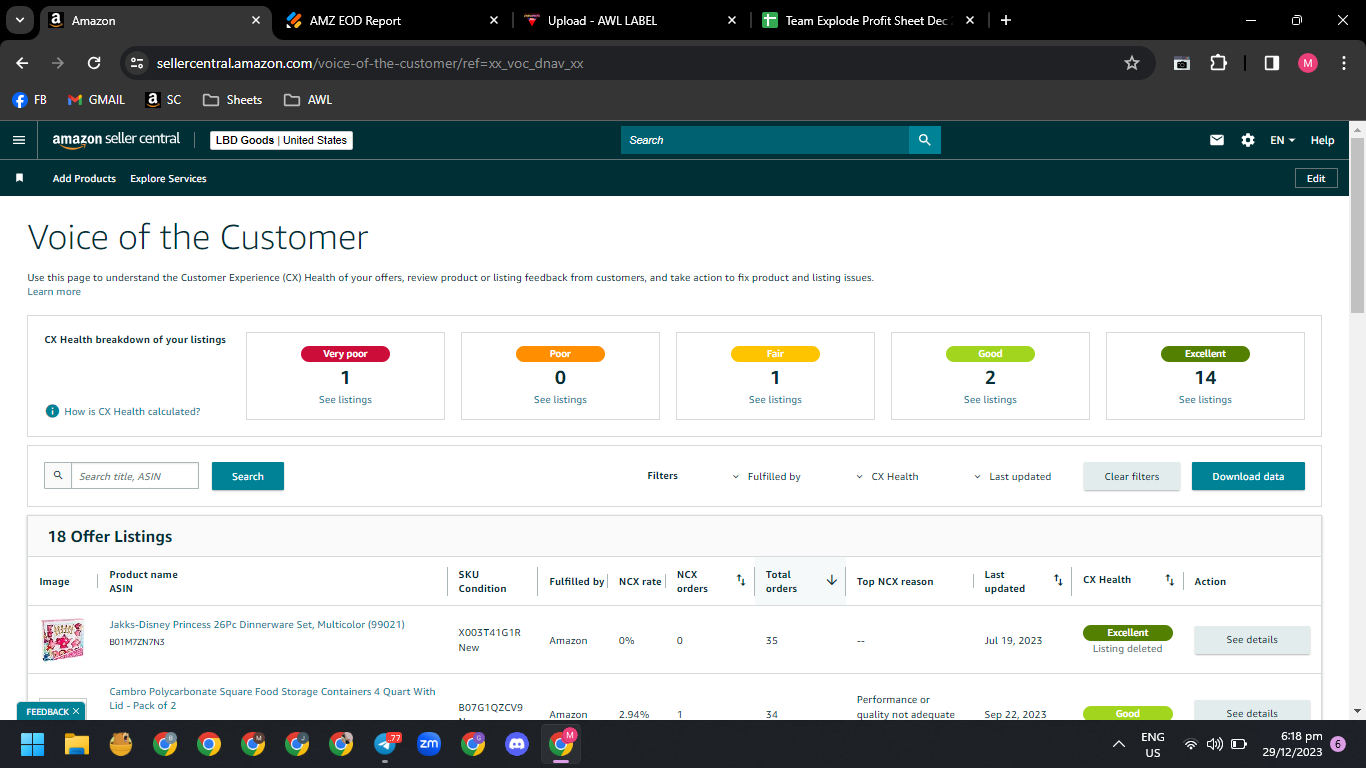Open the Sheets bookmark folder
Screen dimensions: 1366x768
pos(232,100)
